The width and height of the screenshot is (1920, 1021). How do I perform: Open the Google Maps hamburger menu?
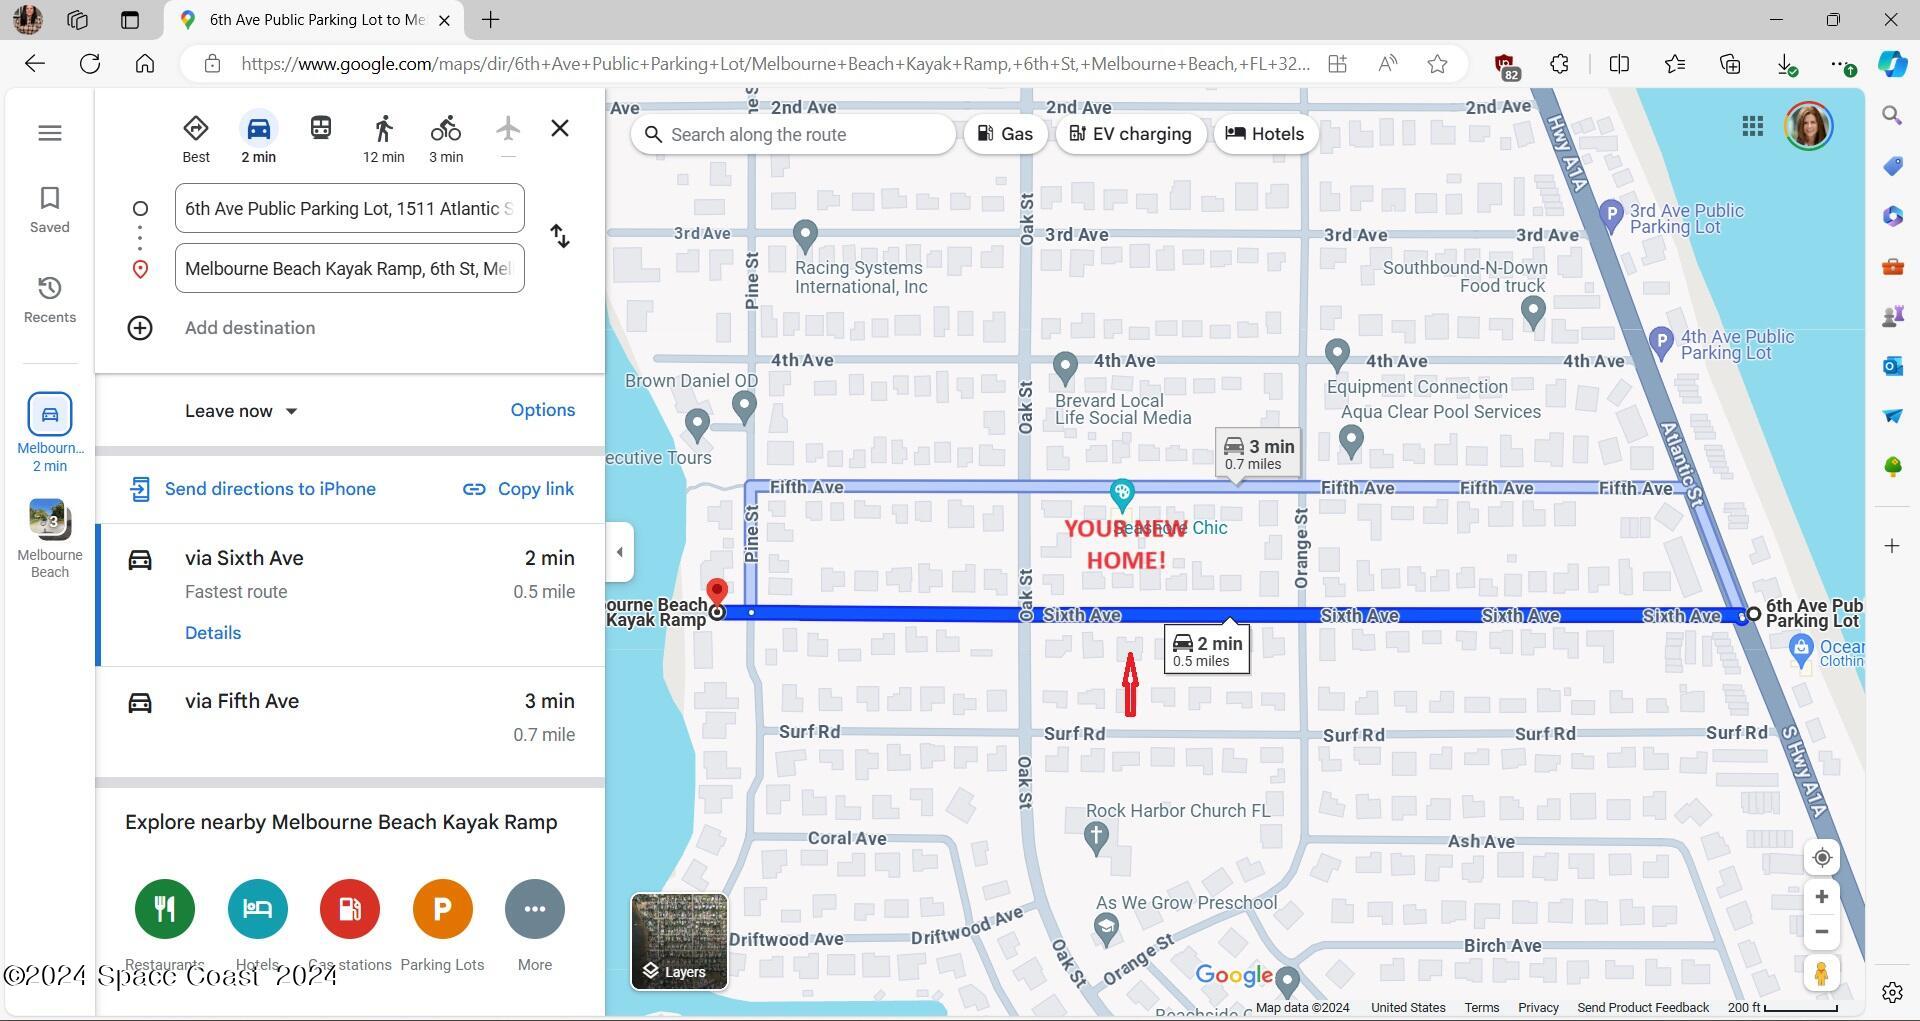pyautogui.click(x=49, y=133)
